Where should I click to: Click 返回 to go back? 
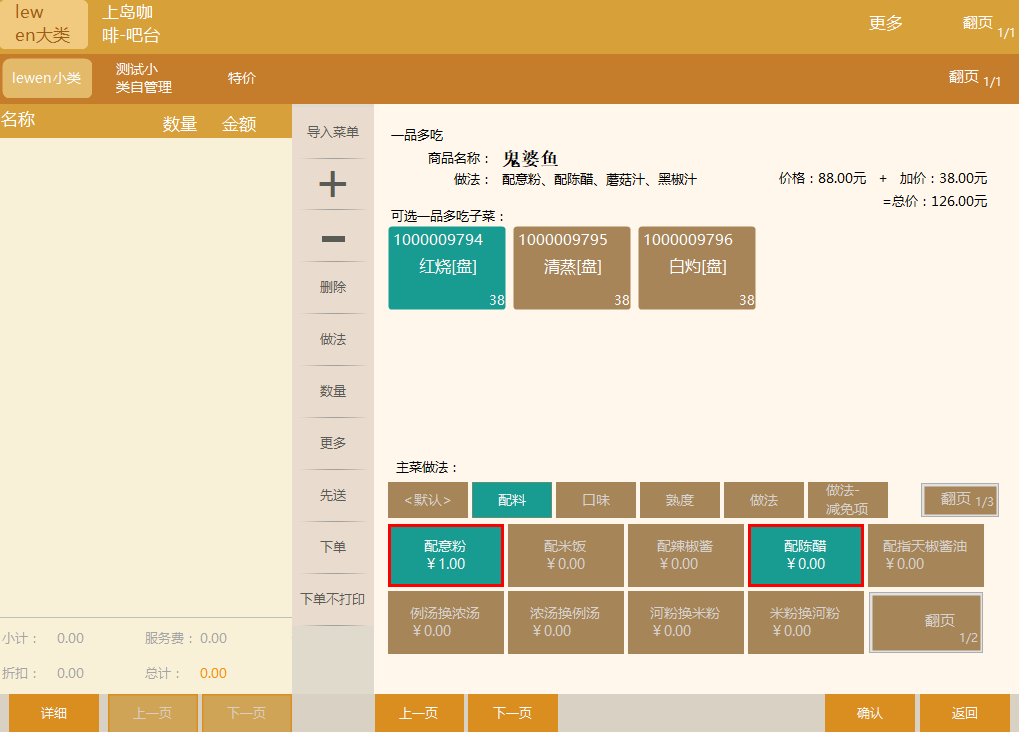point(964,713)
